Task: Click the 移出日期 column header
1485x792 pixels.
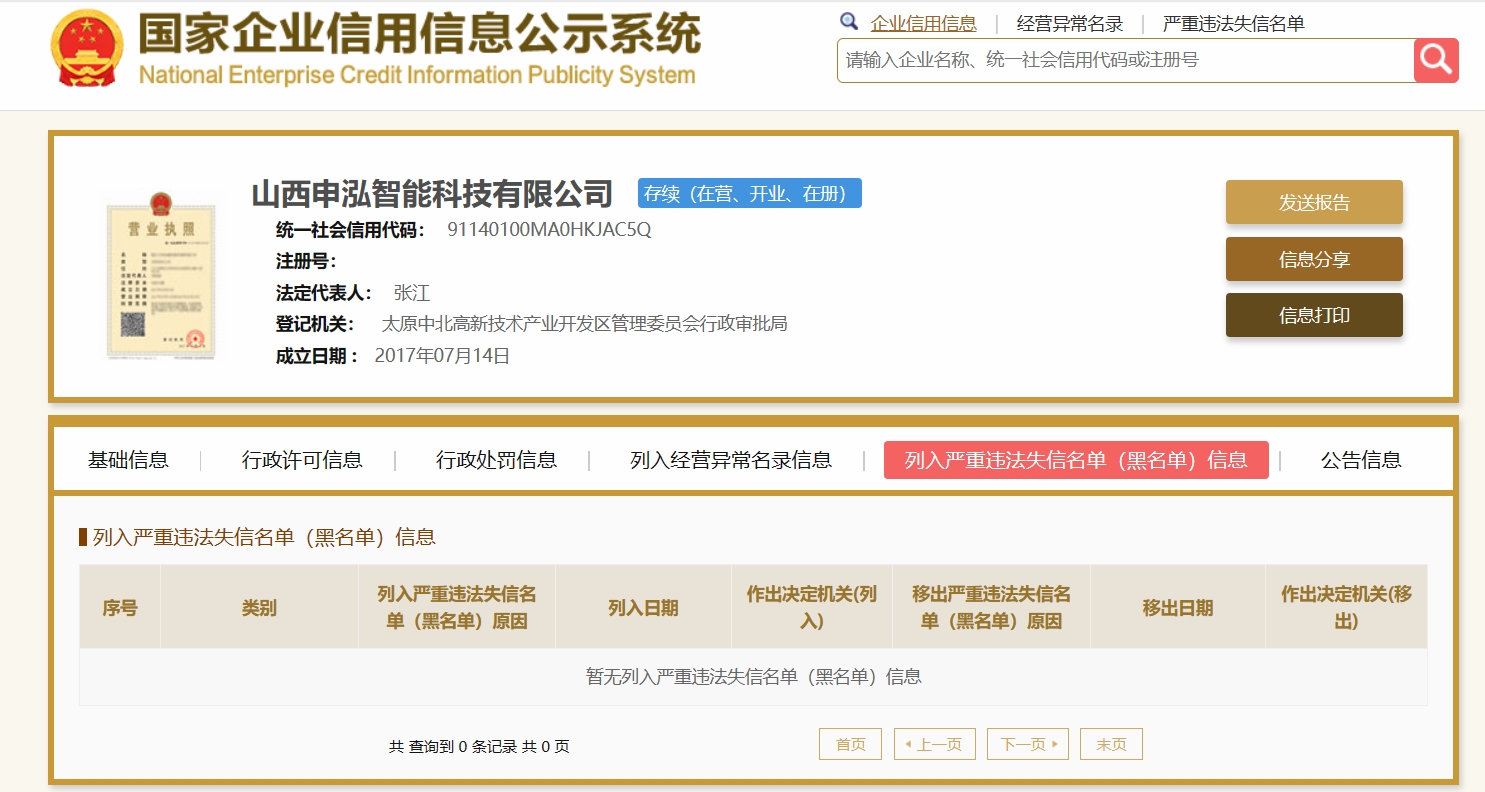Action: tap(1178, 607)
